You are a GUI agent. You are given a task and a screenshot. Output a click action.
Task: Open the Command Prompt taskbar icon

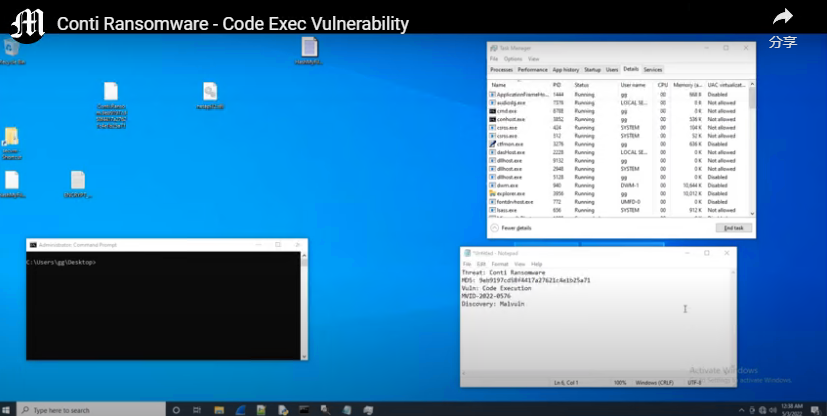304,410
